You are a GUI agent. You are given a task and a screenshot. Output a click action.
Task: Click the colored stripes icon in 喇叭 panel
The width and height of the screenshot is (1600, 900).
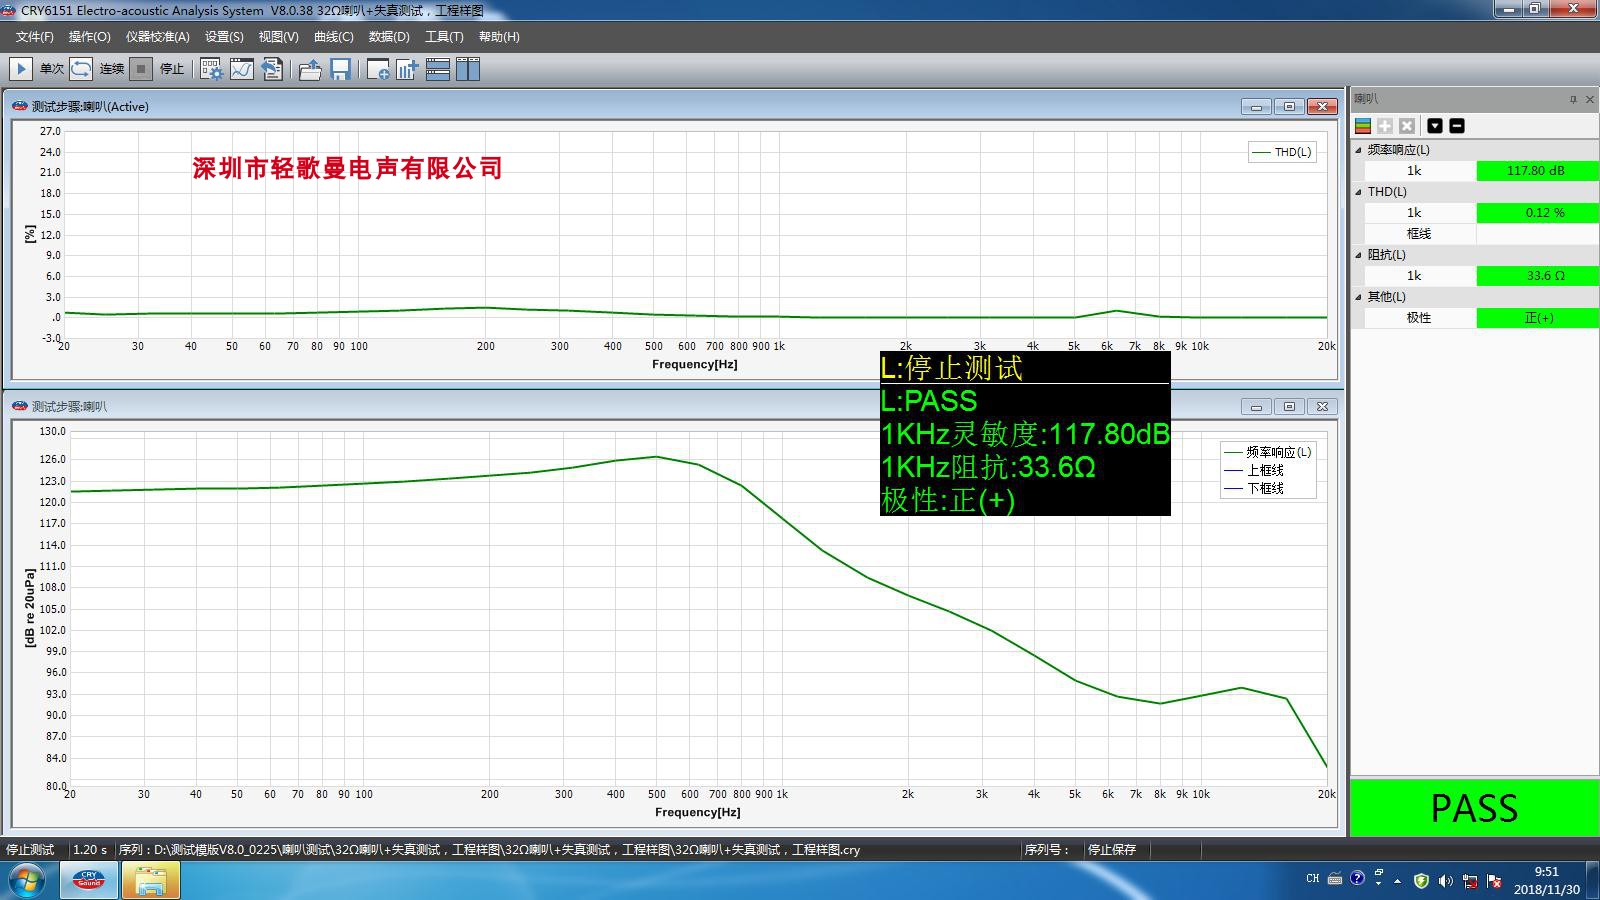1363,126
